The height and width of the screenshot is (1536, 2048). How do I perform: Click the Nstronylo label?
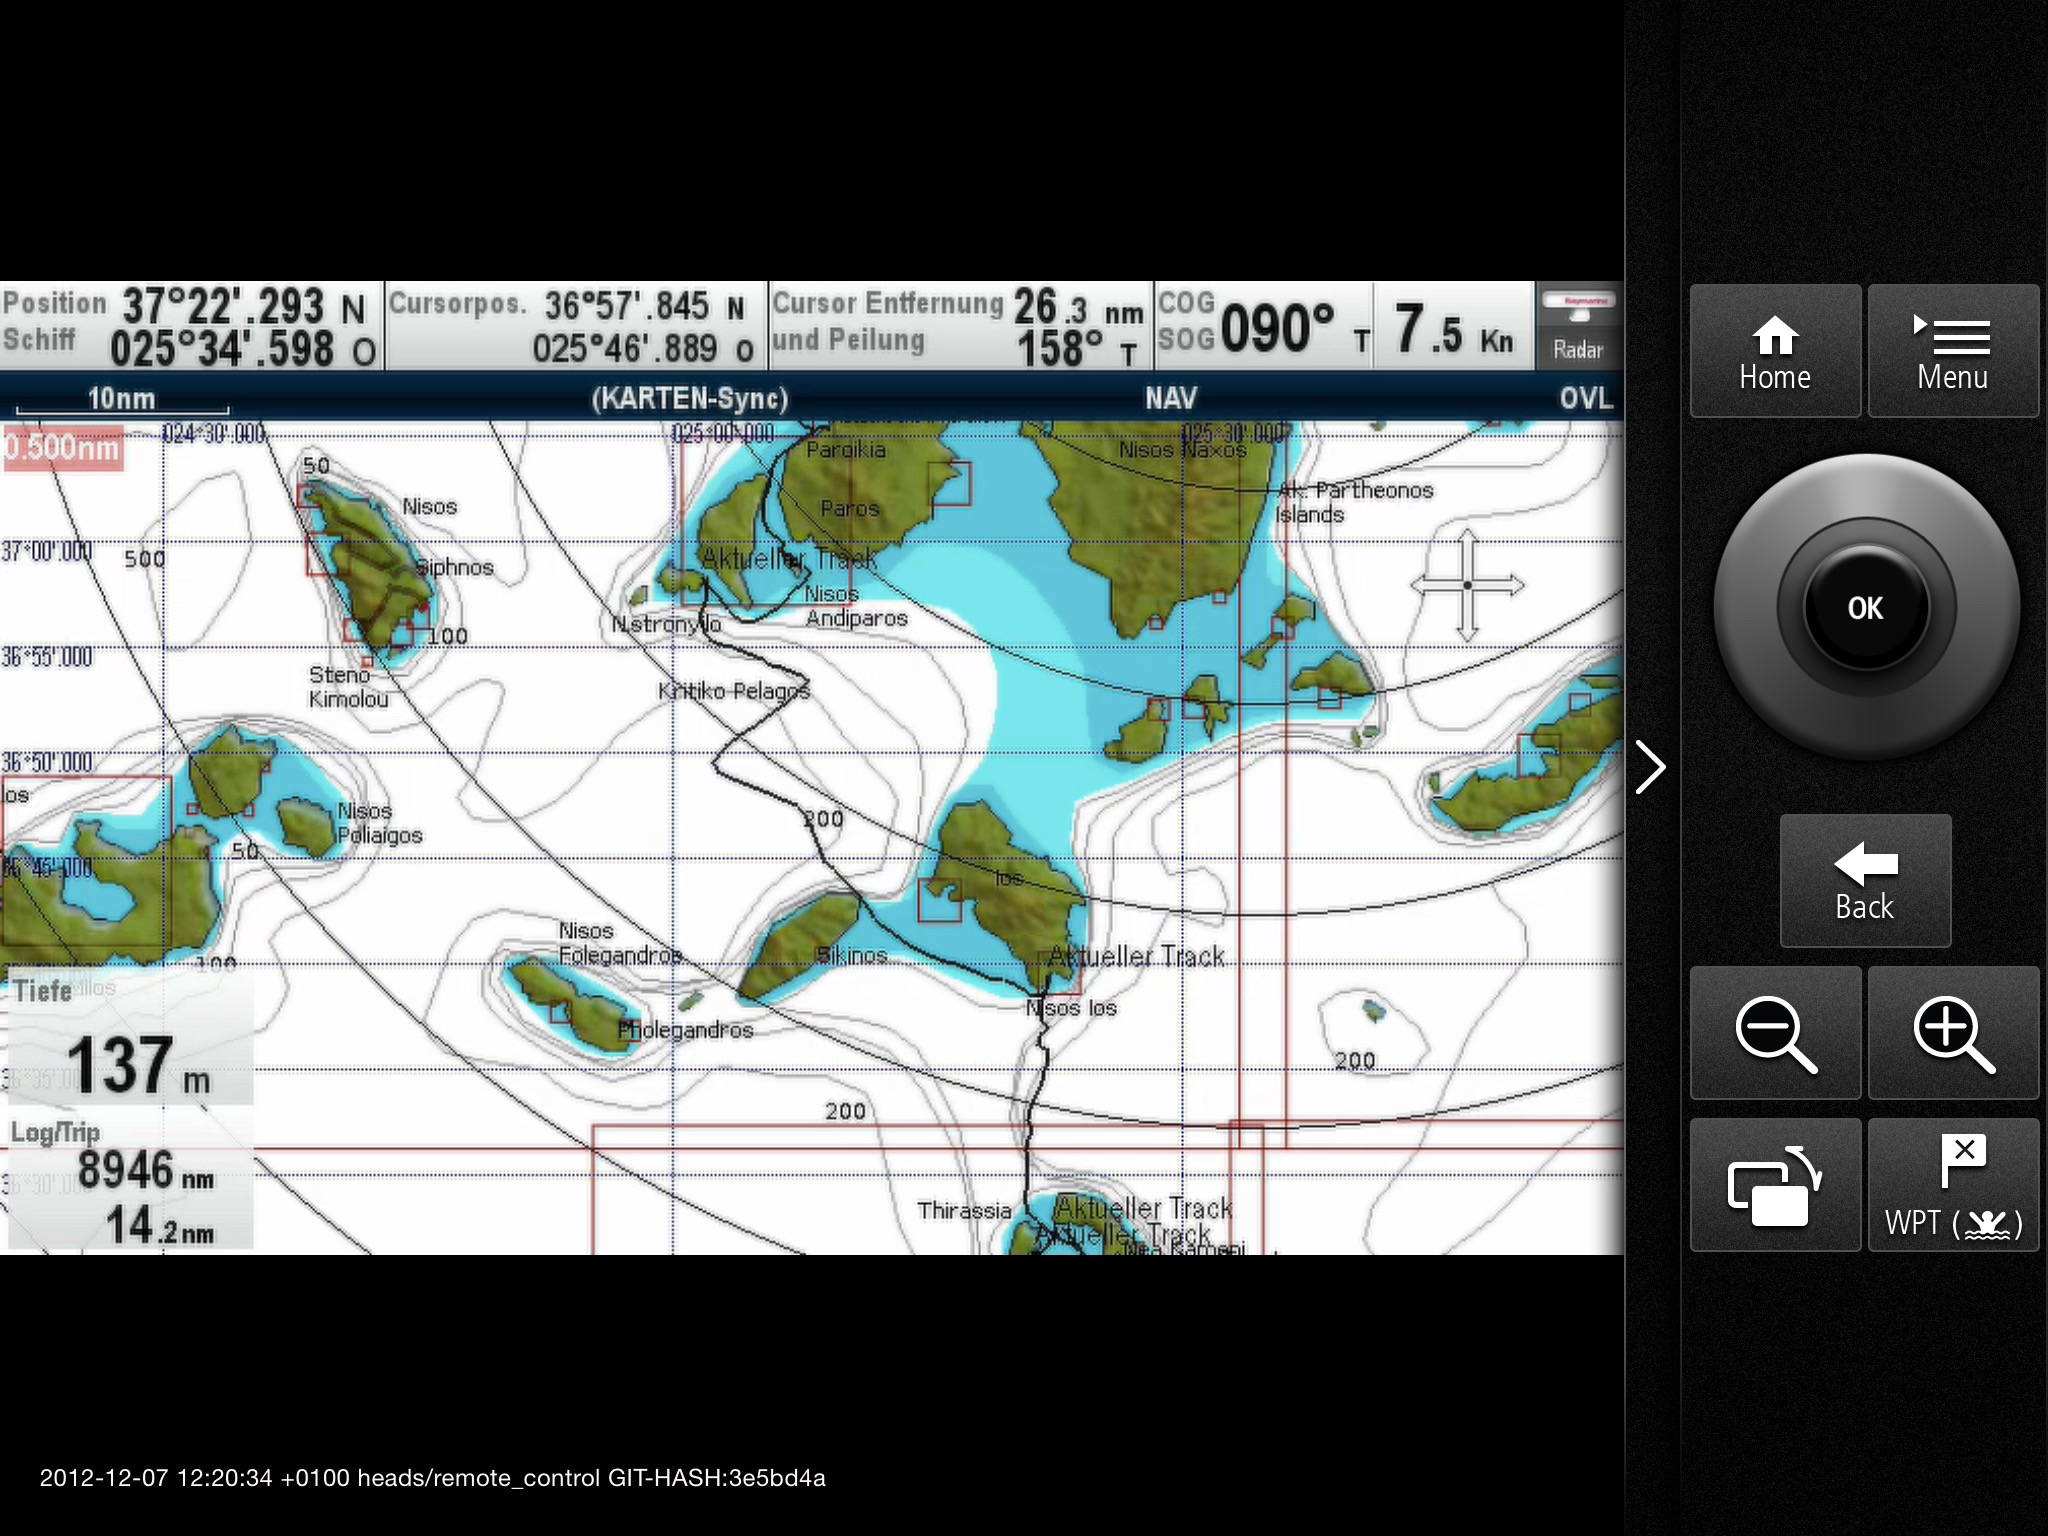(667, 624)
